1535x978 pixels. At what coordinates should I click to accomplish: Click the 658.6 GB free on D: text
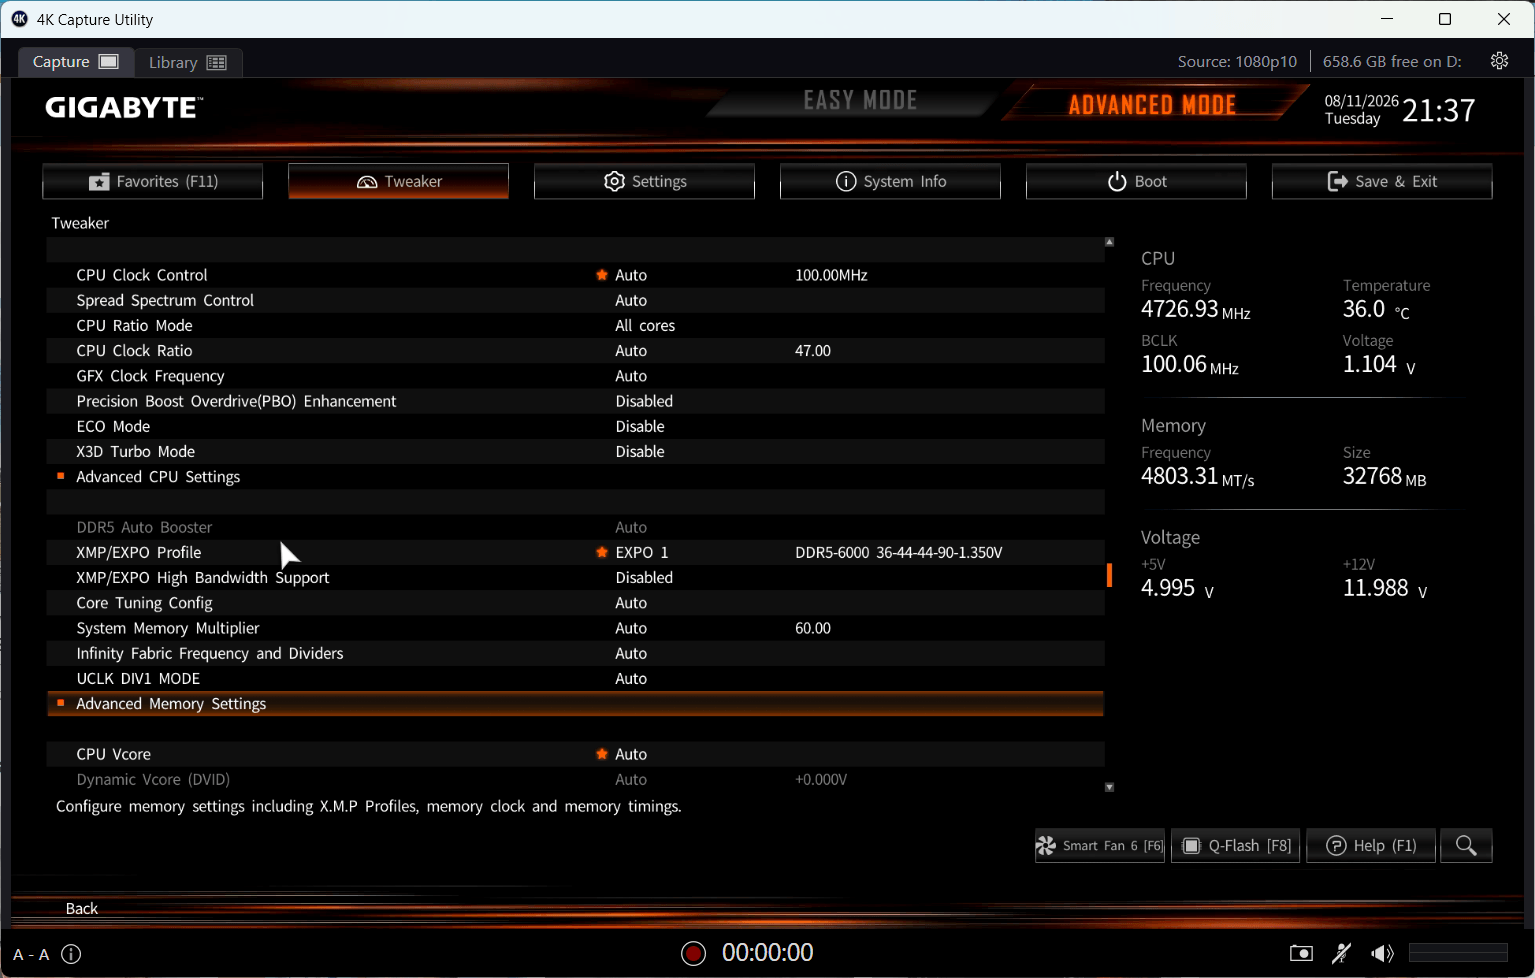click(x=1392, y=61)
